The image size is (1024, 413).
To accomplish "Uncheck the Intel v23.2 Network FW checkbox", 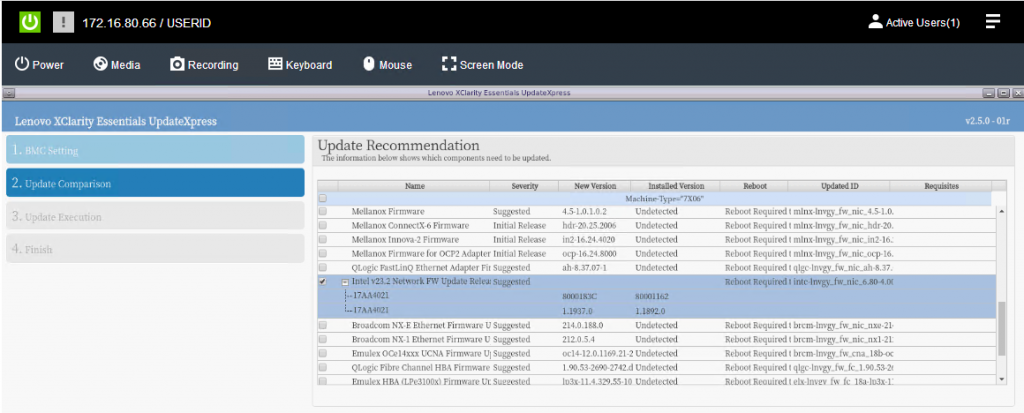I will [x=323, y=282].
